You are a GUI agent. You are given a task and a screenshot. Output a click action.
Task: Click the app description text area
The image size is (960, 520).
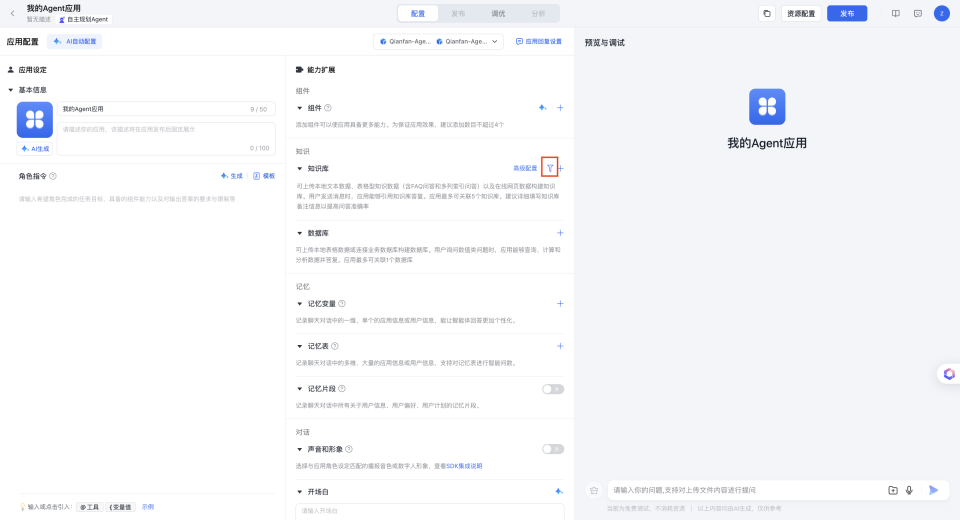point(166,138)
